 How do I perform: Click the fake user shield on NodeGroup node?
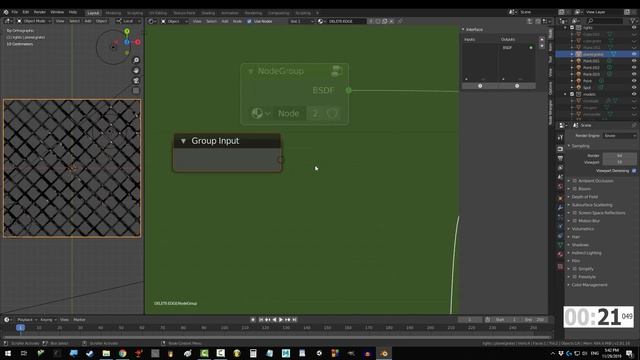(332, 113)
